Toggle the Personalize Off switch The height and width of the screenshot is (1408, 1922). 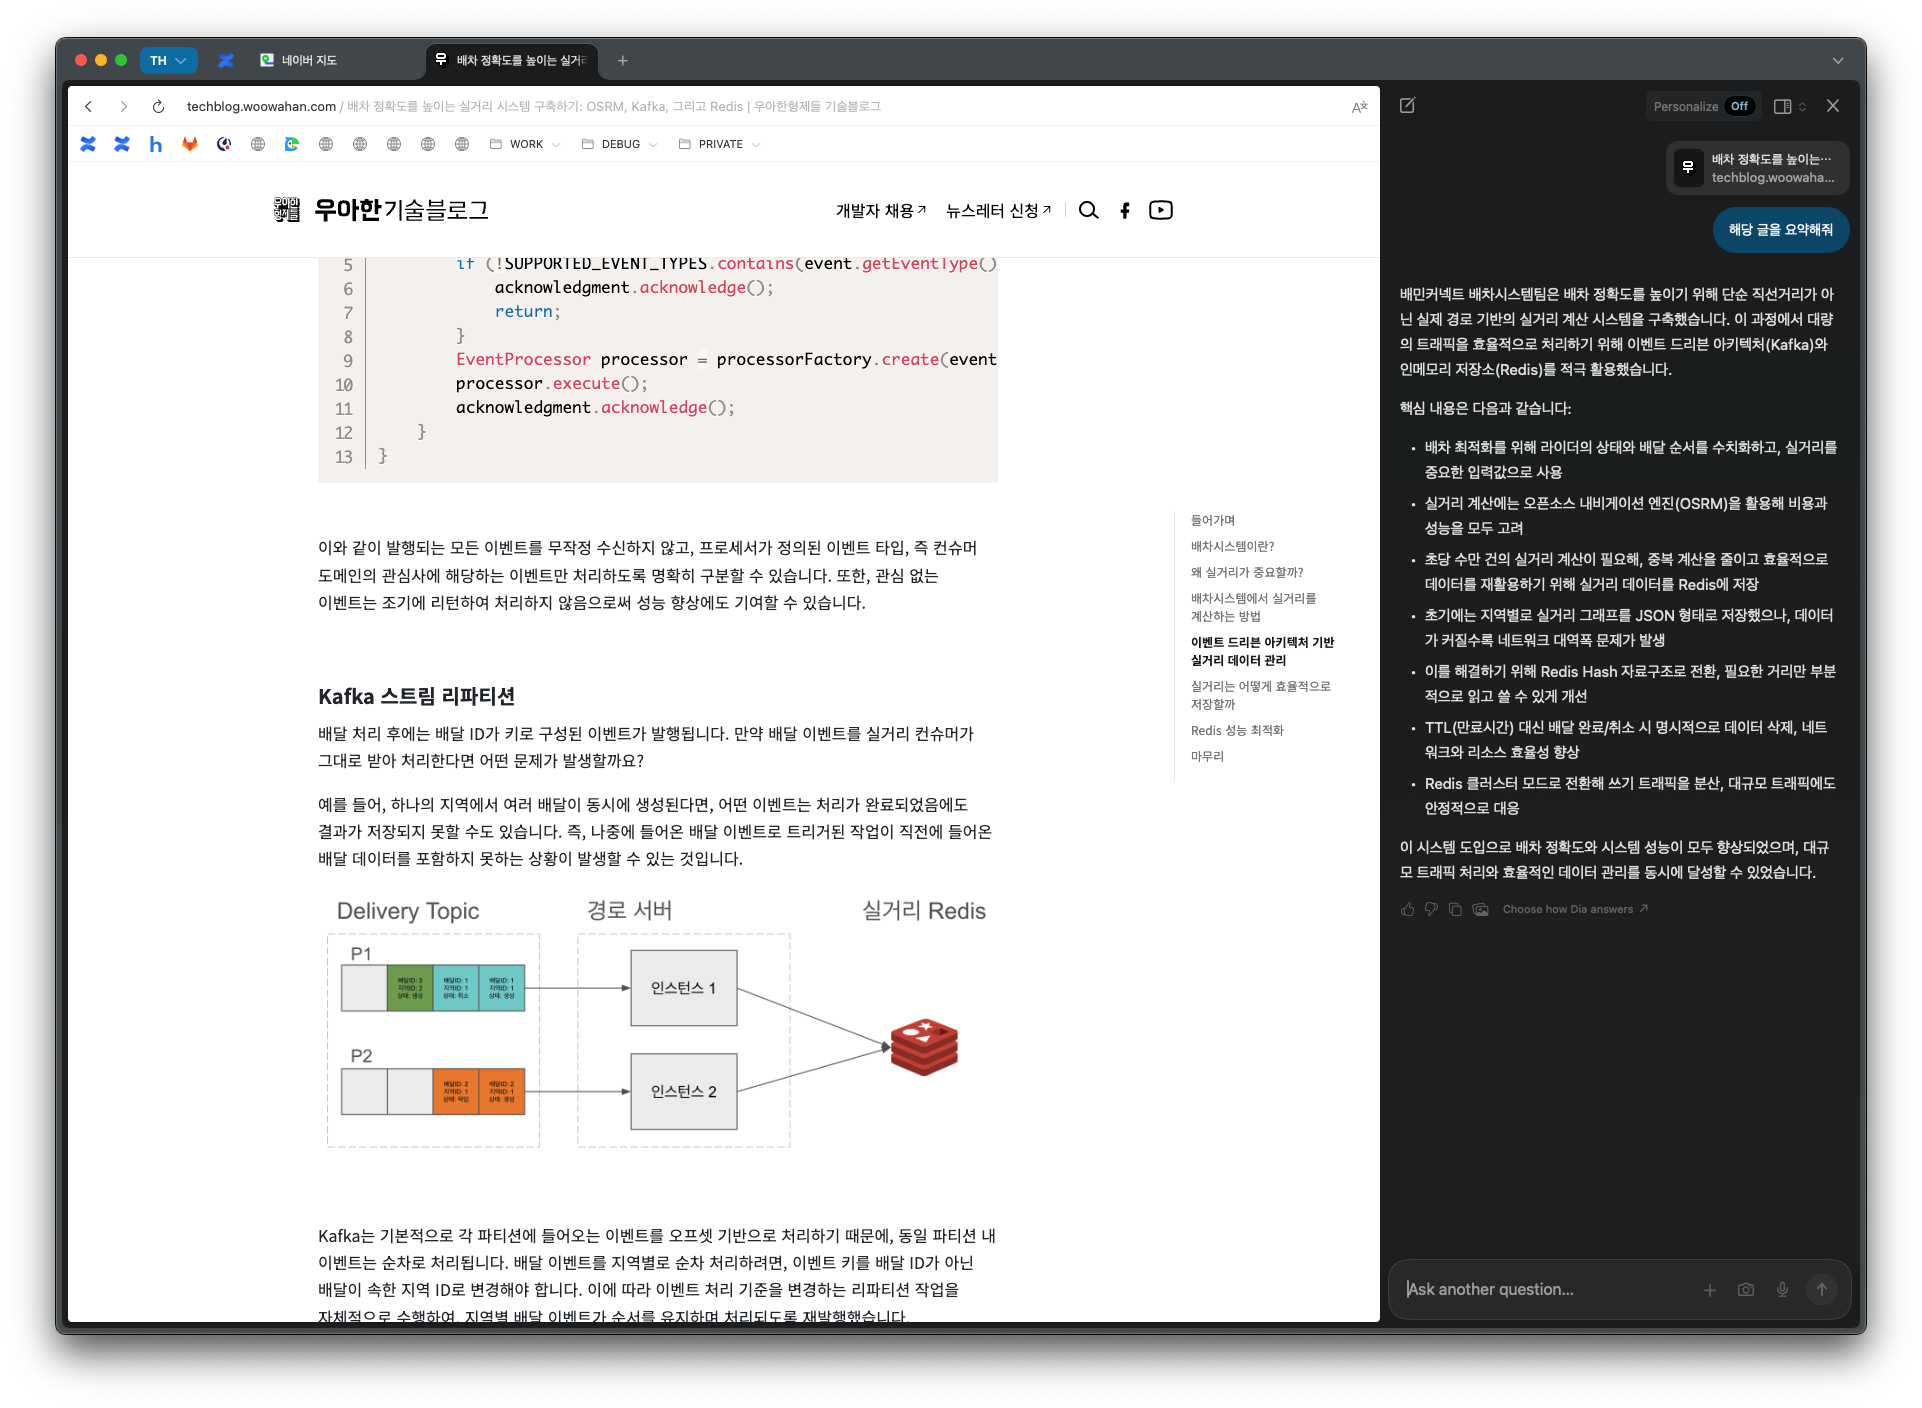click(x=1740, y=106)
